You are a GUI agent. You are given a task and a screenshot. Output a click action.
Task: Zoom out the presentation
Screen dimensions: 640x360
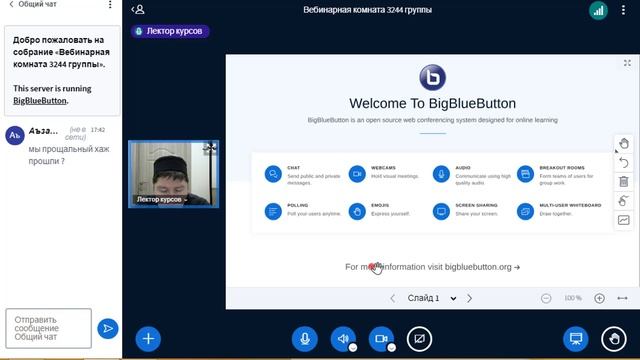tap(546, 298)
